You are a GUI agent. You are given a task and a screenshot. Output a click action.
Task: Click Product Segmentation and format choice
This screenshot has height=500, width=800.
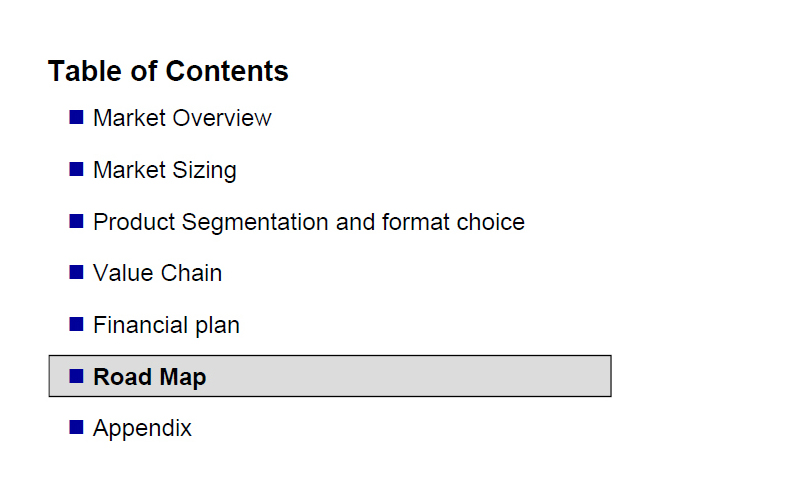(309, 222)
